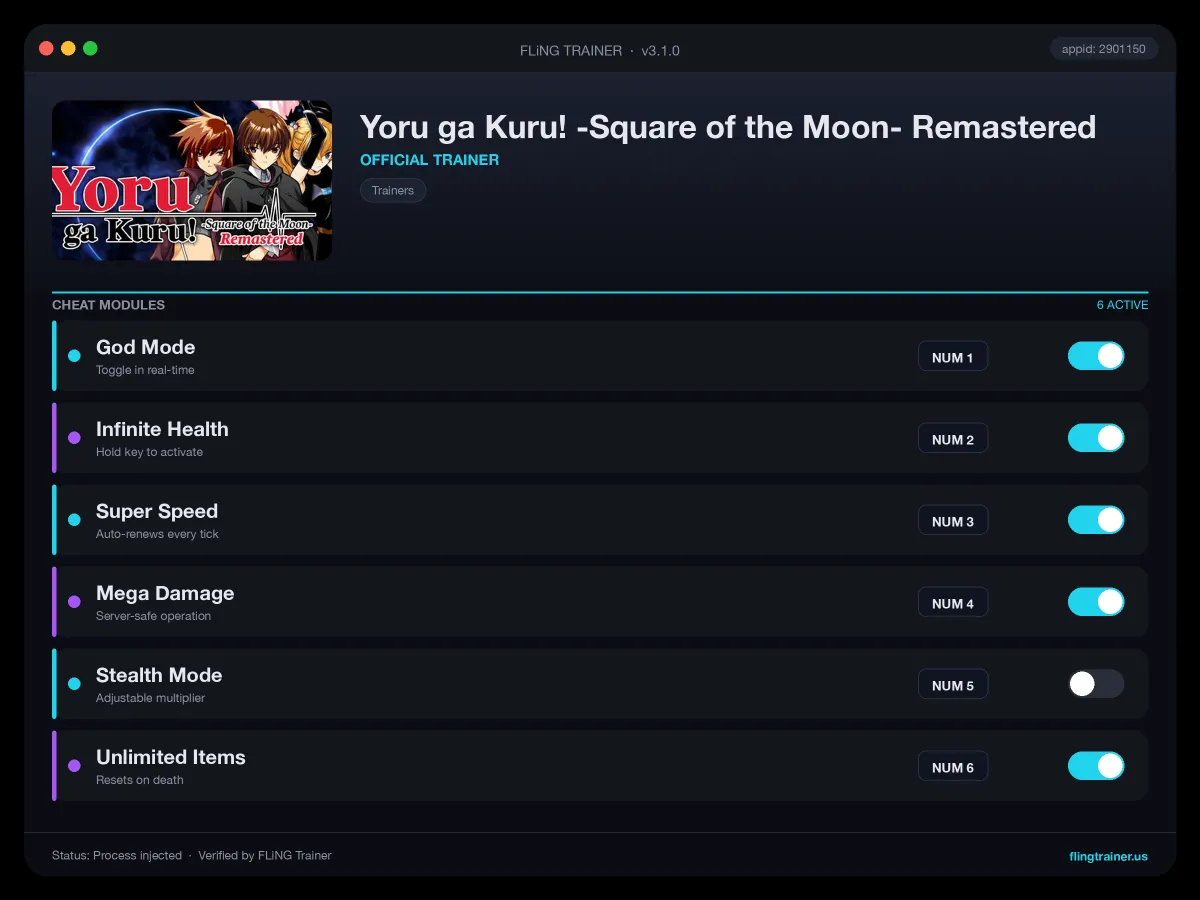
Task: Click the NUM 1 hotkey button
Action: [x=953, y=357]
